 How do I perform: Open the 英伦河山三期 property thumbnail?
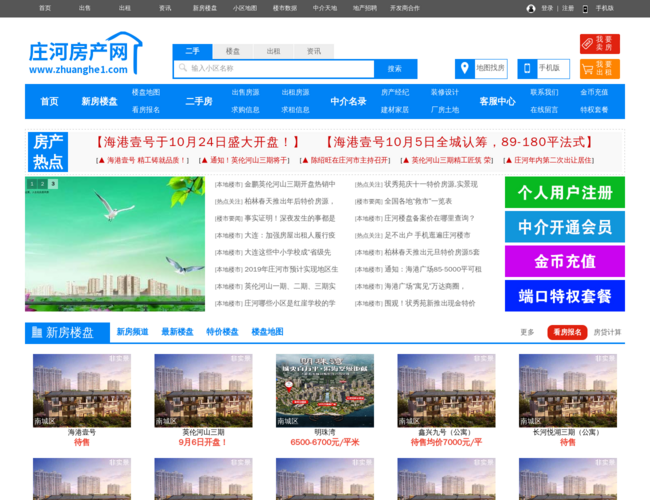point(204,391)
